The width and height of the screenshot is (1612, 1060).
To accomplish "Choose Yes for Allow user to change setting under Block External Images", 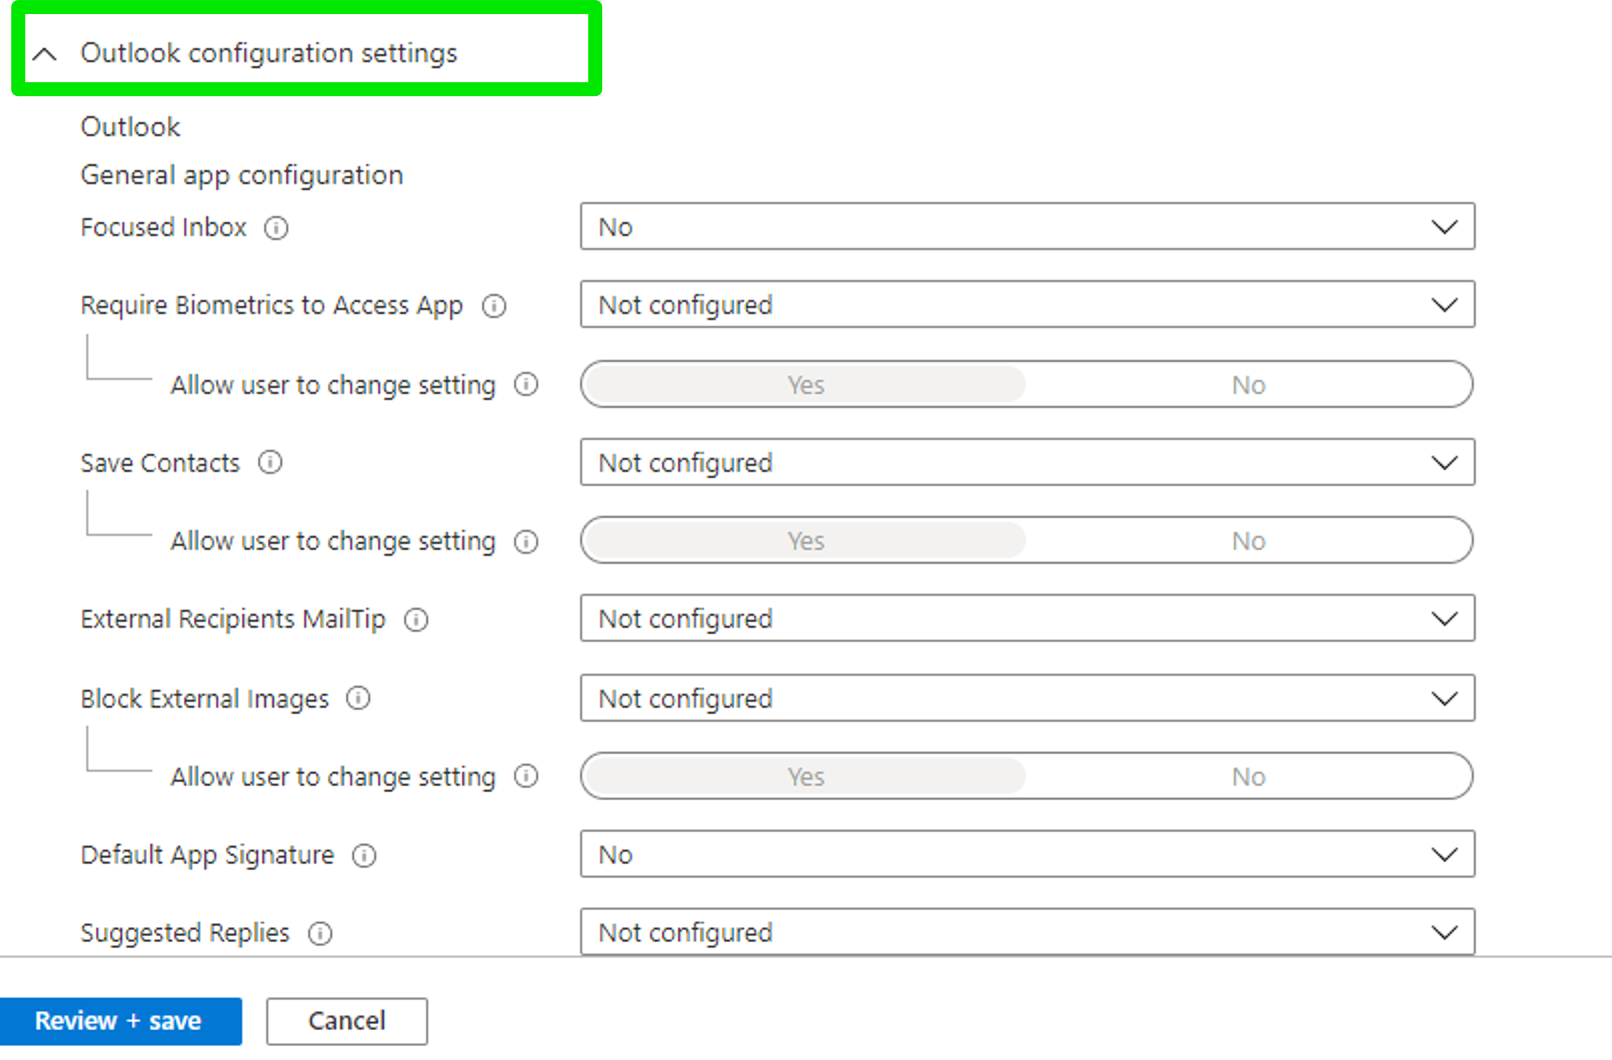I will [805, 776].
